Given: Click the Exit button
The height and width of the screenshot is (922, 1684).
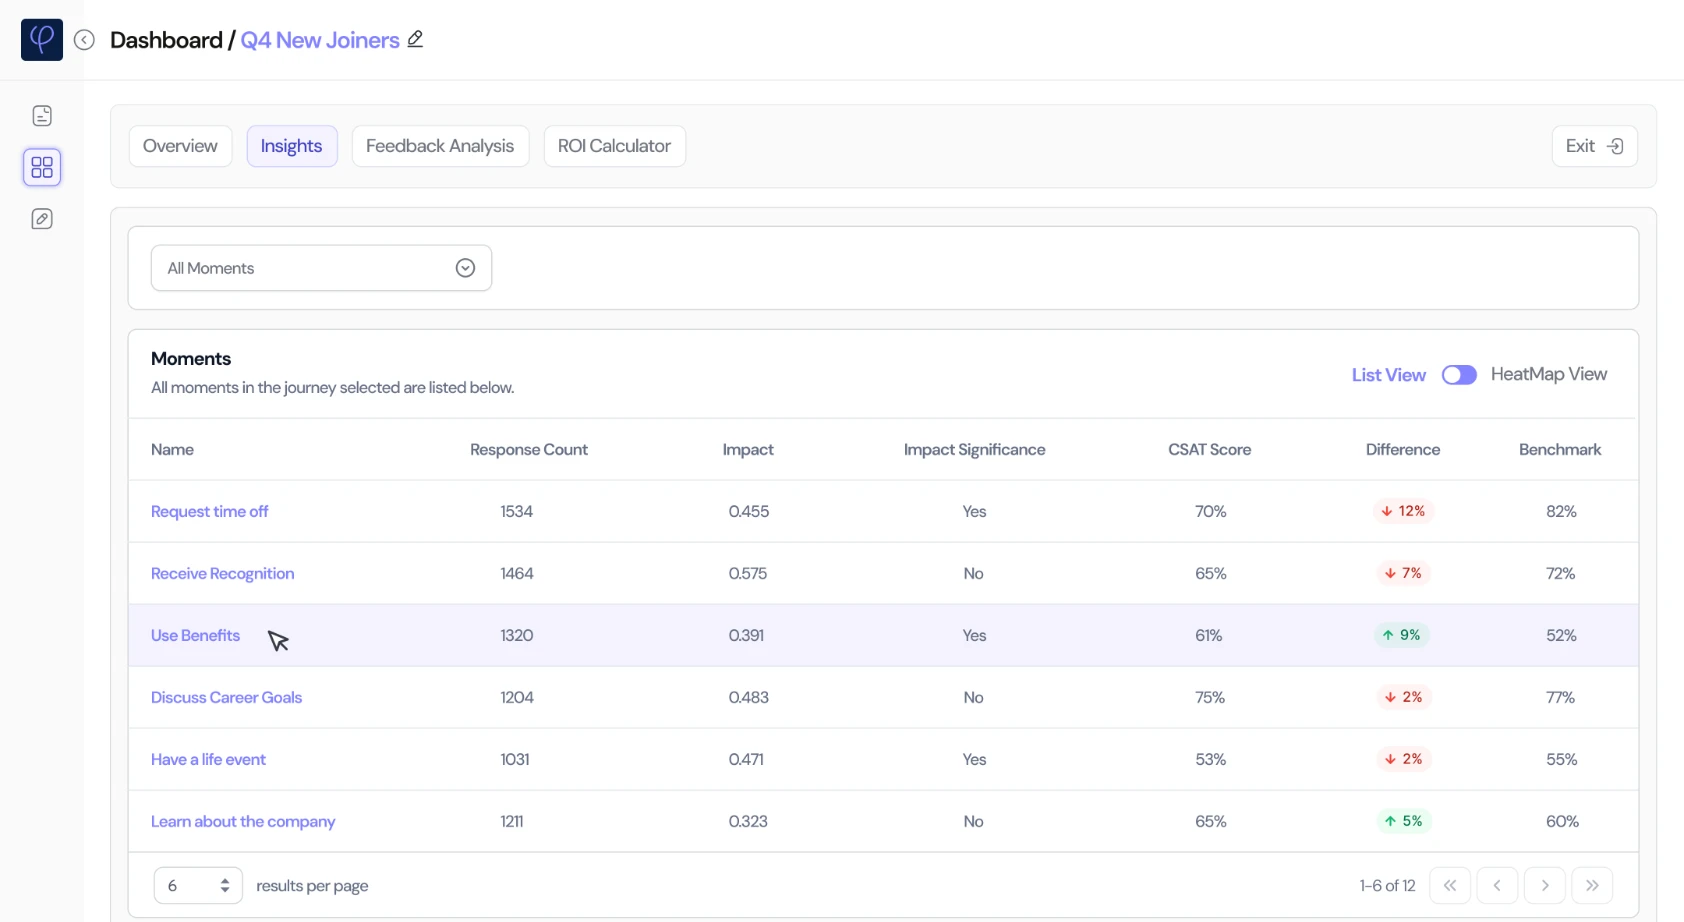Looking at the screenshot, I should coord(1594,146).
